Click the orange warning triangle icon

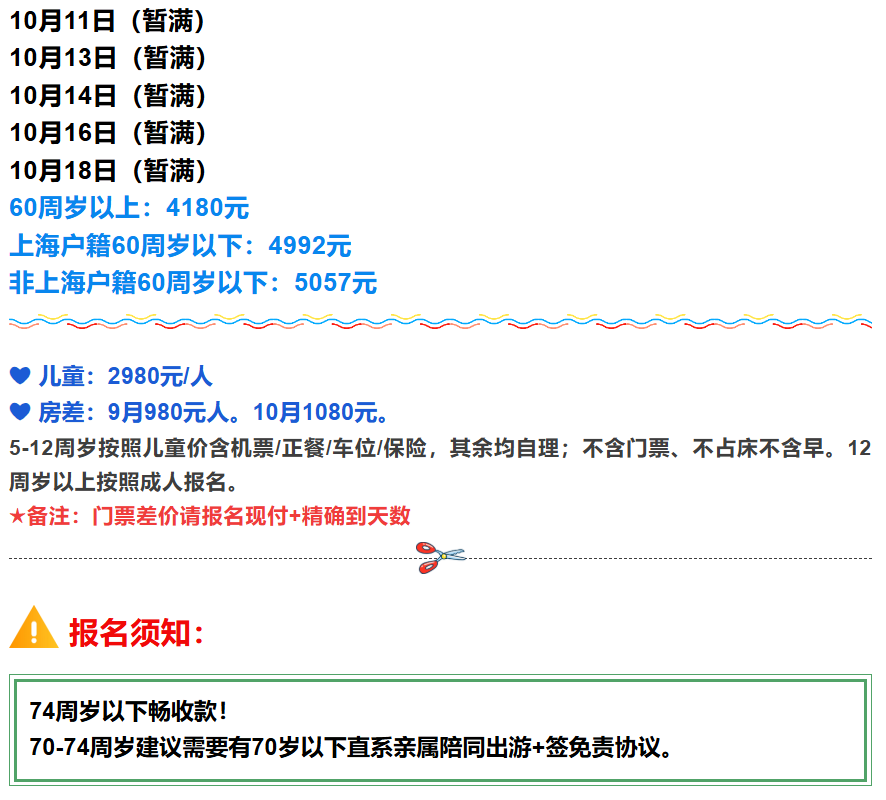coord(34,627)
